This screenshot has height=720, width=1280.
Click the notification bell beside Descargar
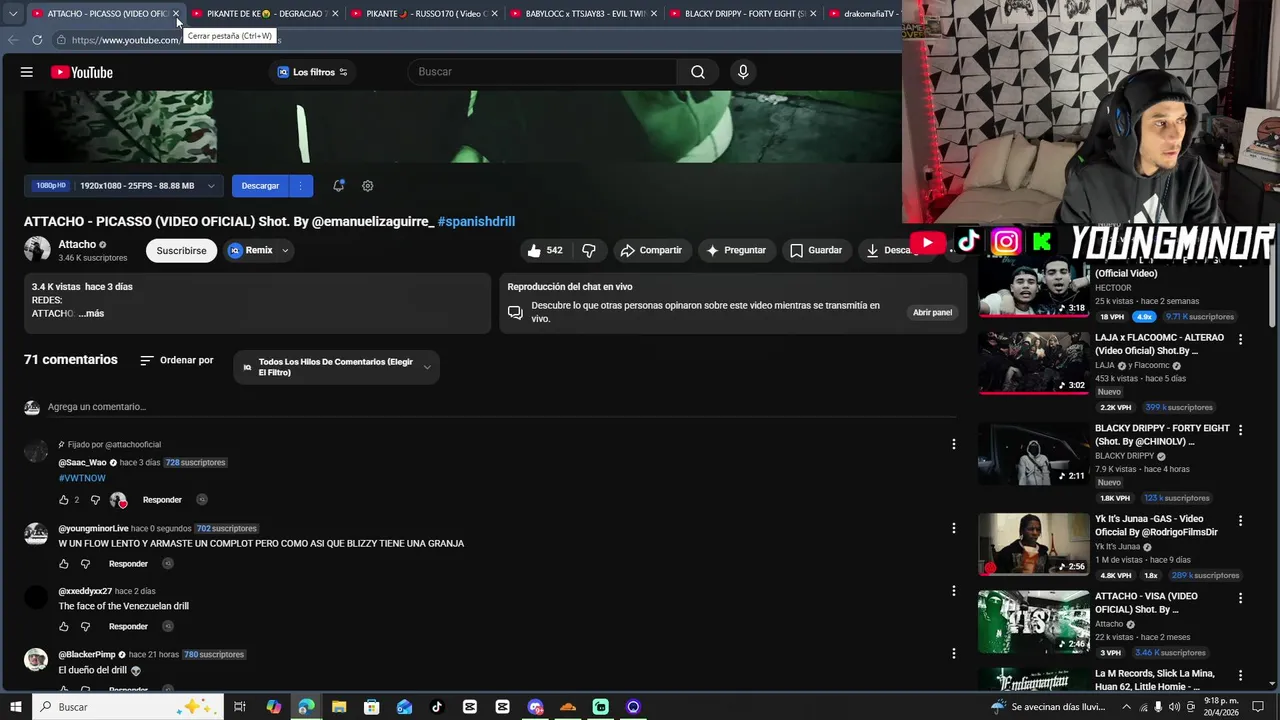339,186
